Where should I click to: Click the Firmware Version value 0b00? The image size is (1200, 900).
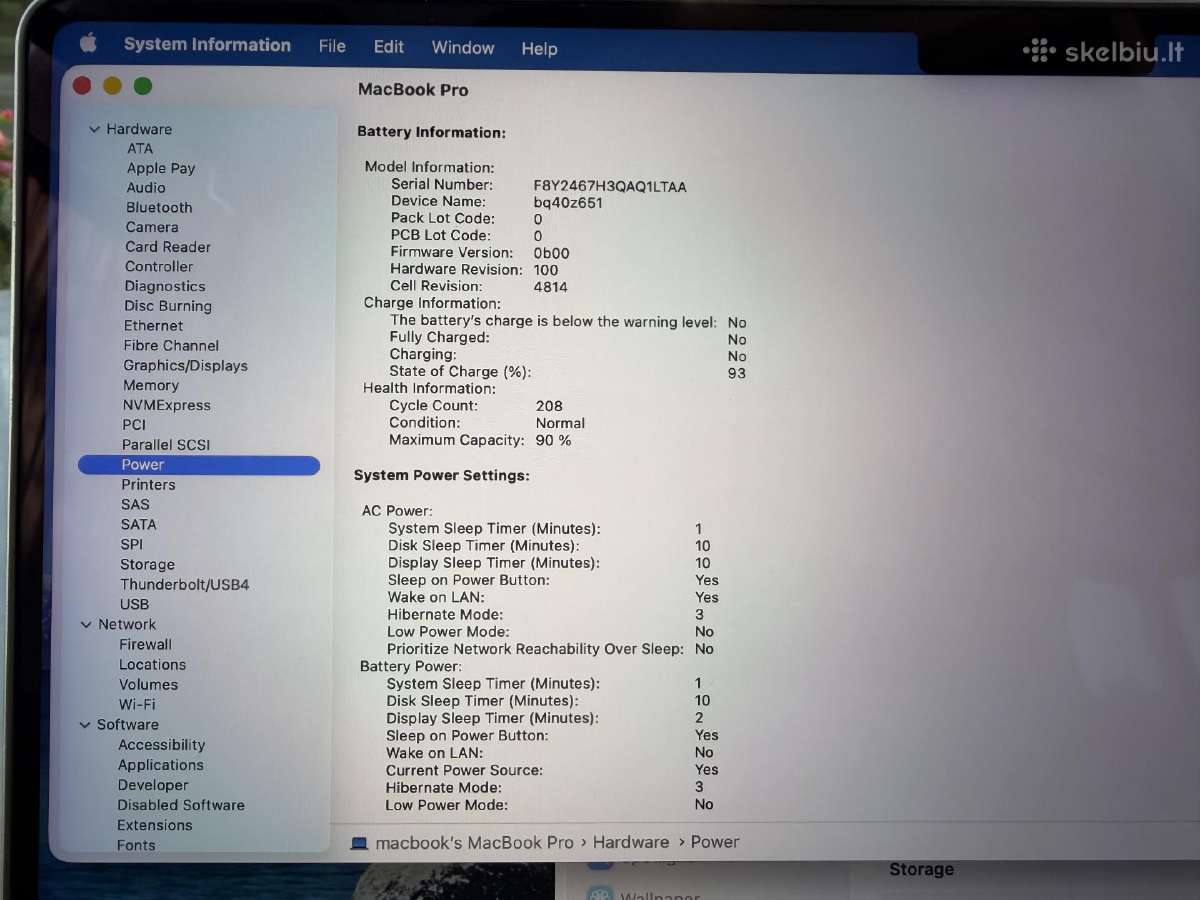551,253
